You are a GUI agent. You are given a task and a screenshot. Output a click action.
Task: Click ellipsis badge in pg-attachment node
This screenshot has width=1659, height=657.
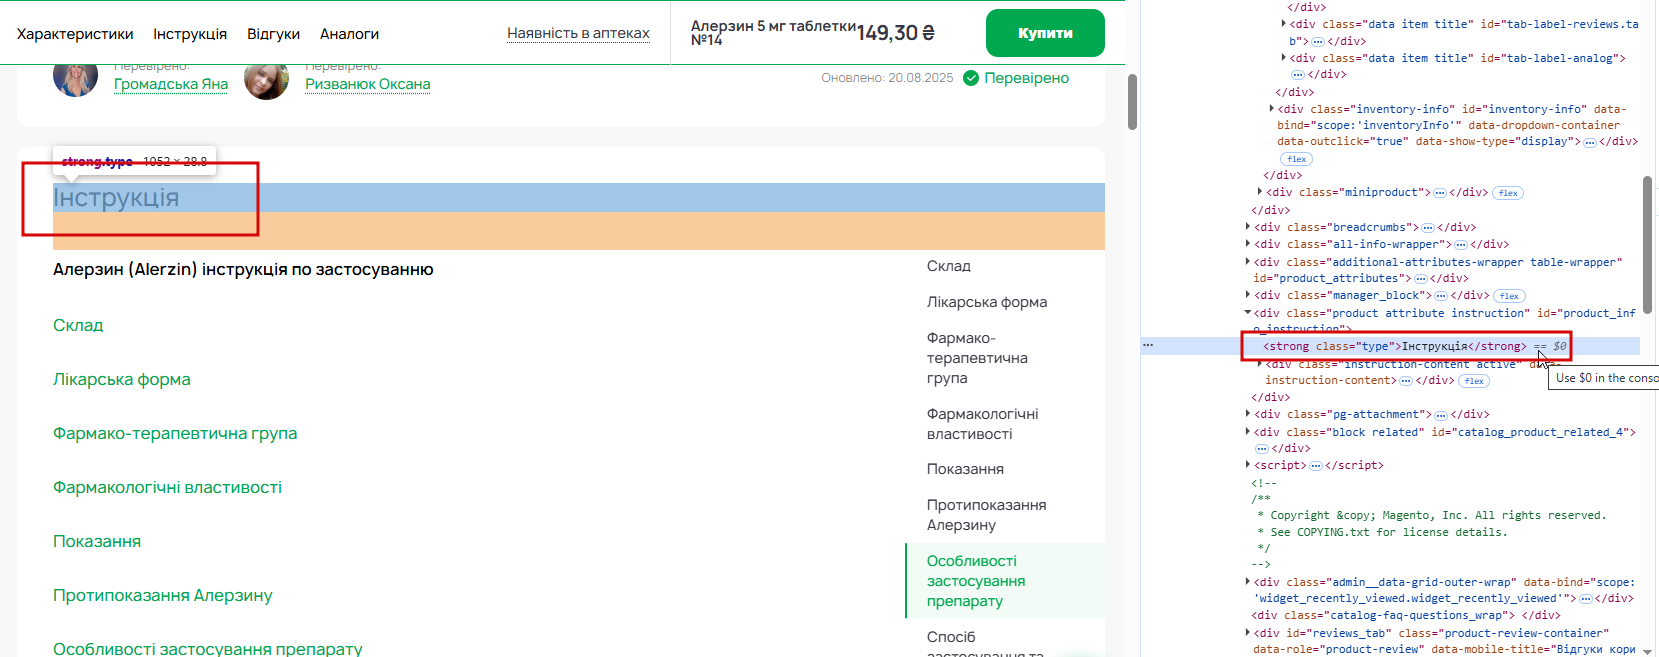(1441, 415)
